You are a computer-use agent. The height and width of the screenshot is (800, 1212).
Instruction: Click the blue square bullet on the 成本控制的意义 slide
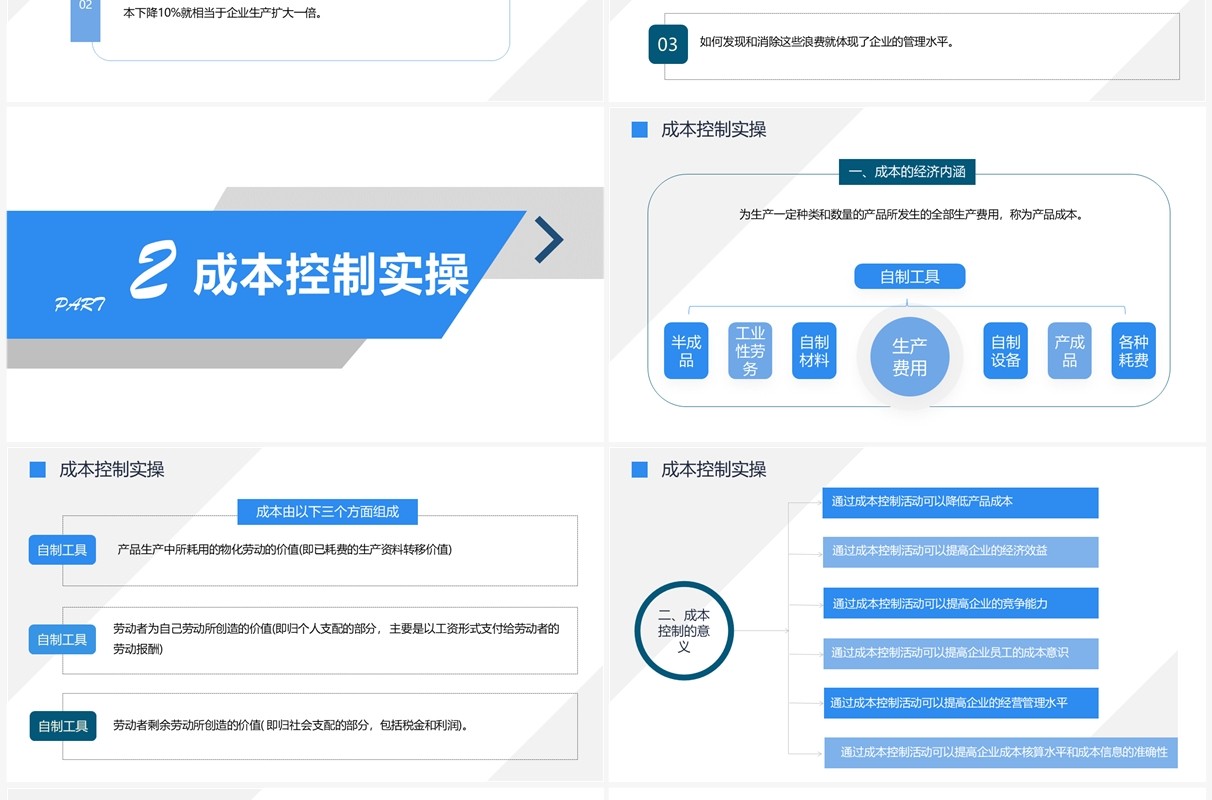tap(640, 470)
